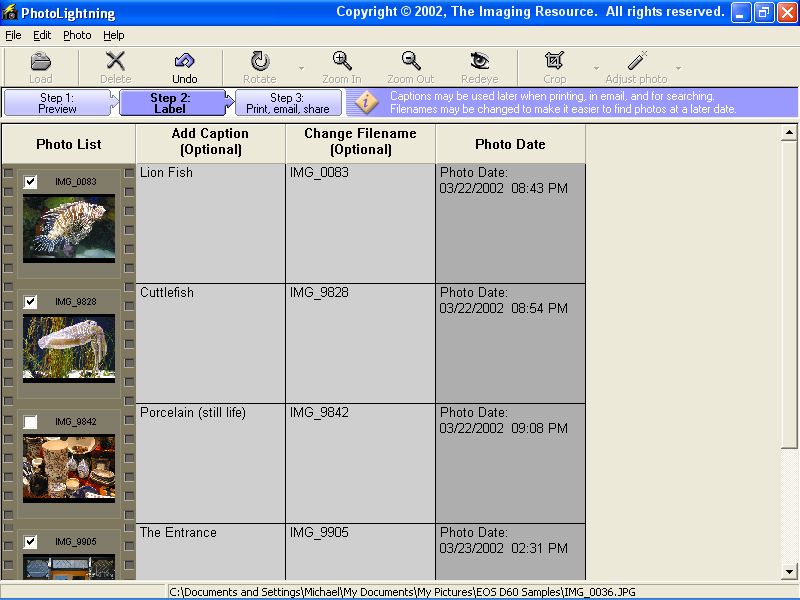Go to Step 3: Print, email, share
The height and width of the screenshot is (600, 800).
pos(288,103)
